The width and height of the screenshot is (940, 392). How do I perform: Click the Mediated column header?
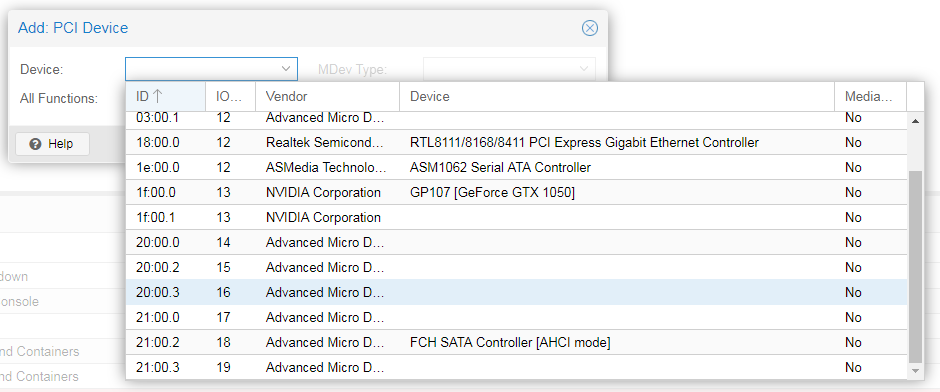(x=870, y=97)
